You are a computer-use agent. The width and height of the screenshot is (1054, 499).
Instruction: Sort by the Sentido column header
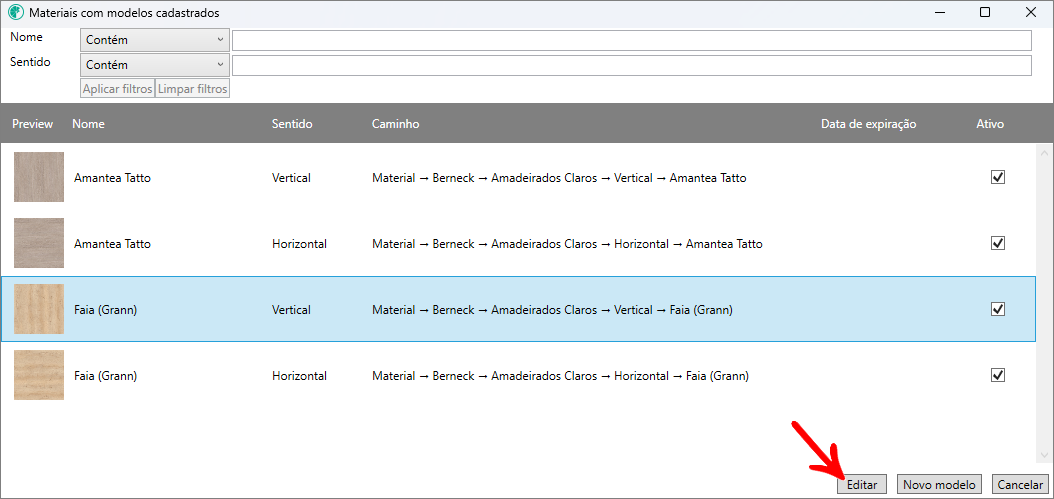(292, 124)
